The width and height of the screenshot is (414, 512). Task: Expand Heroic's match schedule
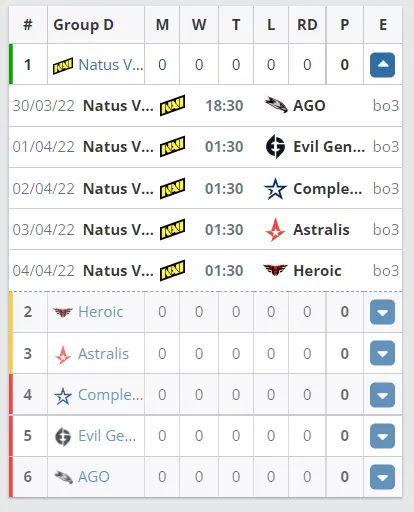pos(382,312)
